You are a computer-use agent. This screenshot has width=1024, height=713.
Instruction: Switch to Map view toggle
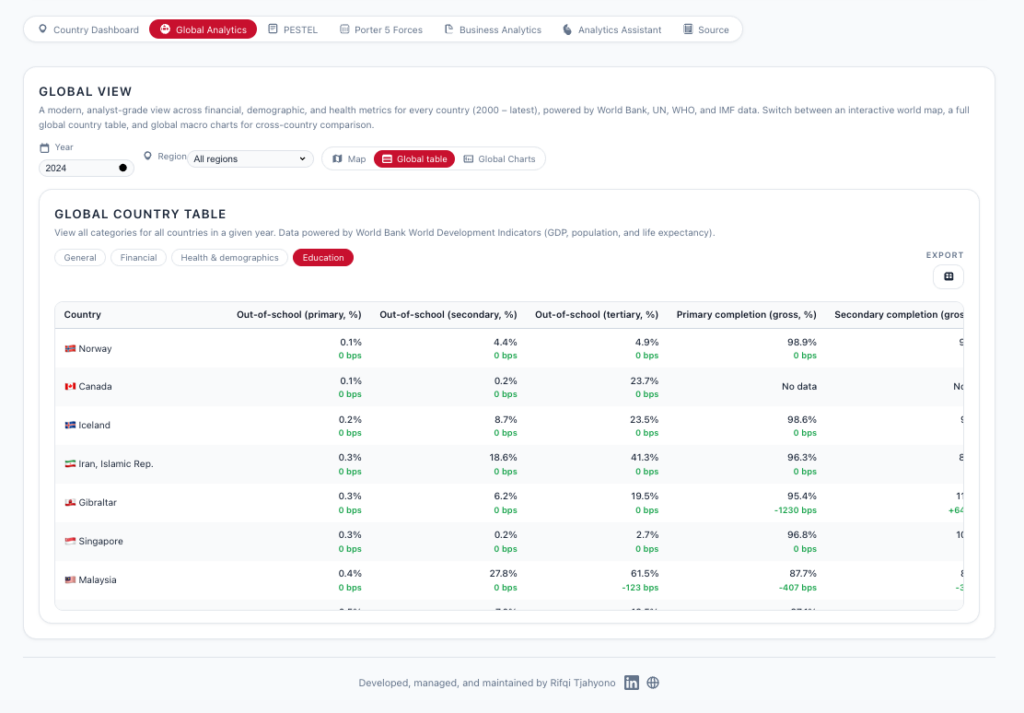(349, 159)
